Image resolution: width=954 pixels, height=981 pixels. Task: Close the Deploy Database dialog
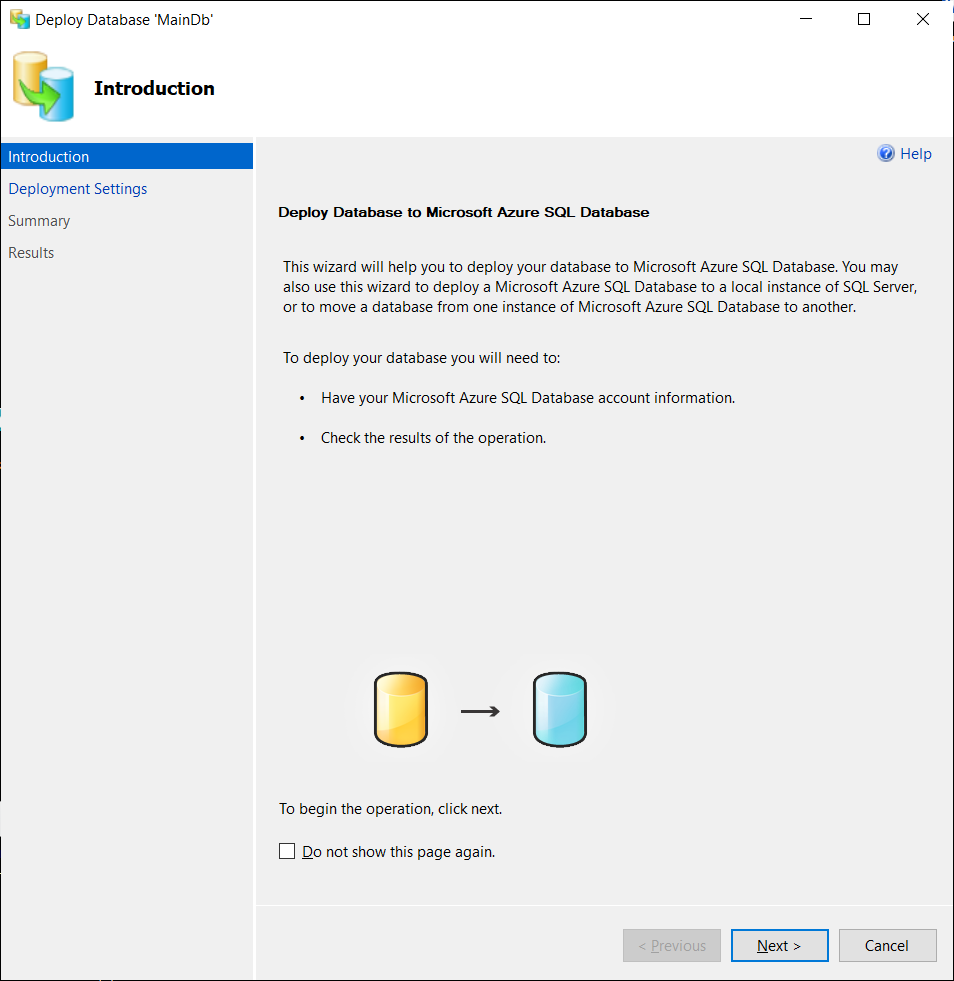pos(923,19)
